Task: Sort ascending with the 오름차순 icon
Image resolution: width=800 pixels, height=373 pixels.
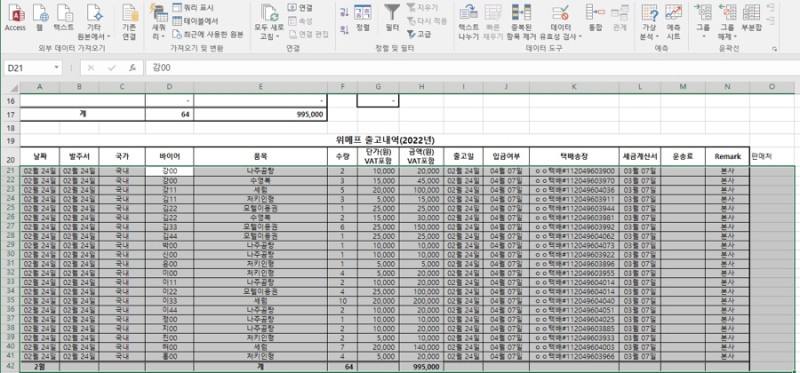Action: coord(344,12)
